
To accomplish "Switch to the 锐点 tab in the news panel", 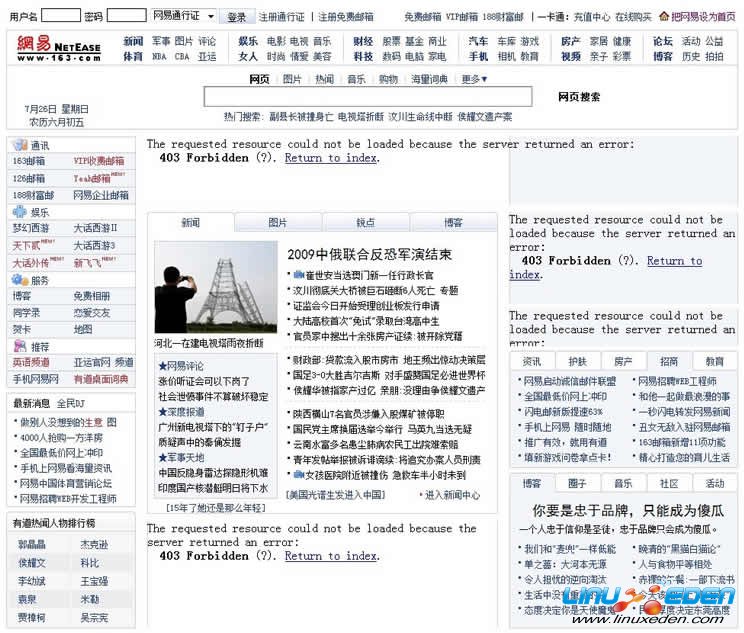I will pyautogui.click(x=365, y=223).
